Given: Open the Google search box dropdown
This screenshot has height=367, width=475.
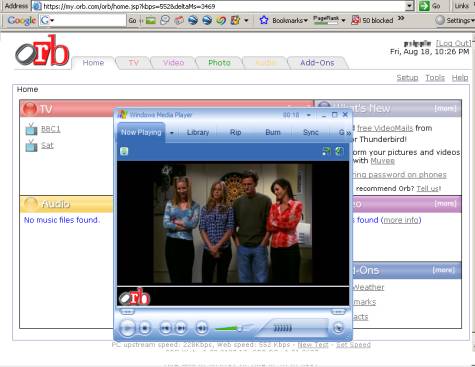Looking at the screenshot, I should (x=52, y=21).
